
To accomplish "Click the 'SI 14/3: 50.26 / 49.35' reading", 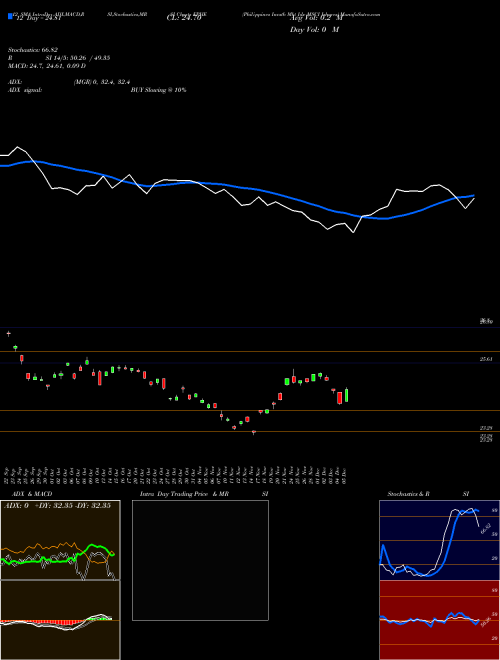I will pyautogui.click(x=78, y=58).
